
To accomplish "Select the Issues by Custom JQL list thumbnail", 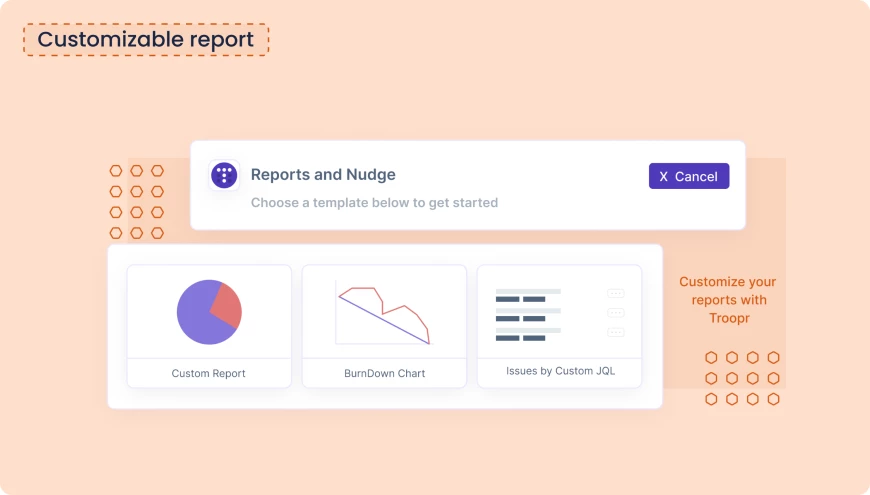I will [x=560, y=313].
